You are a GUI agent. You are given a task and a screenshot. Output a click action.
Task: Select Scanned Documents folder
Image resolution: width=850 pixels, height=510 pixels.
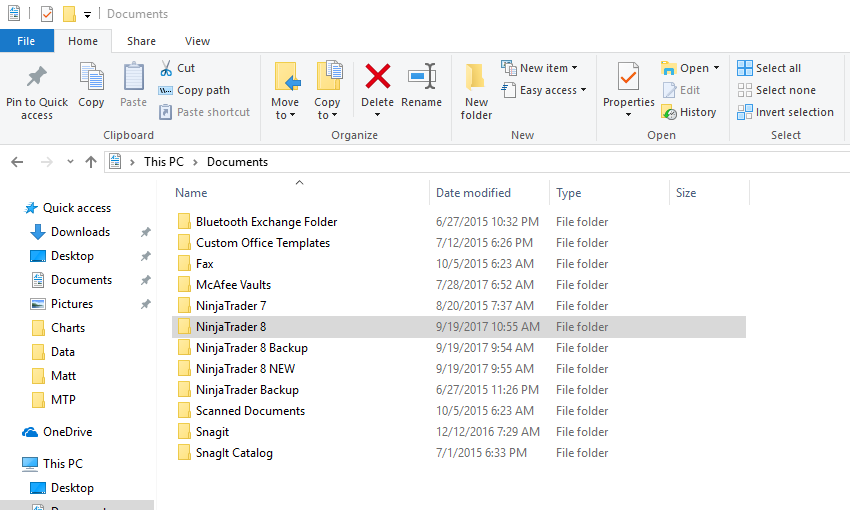coord(250,411)
